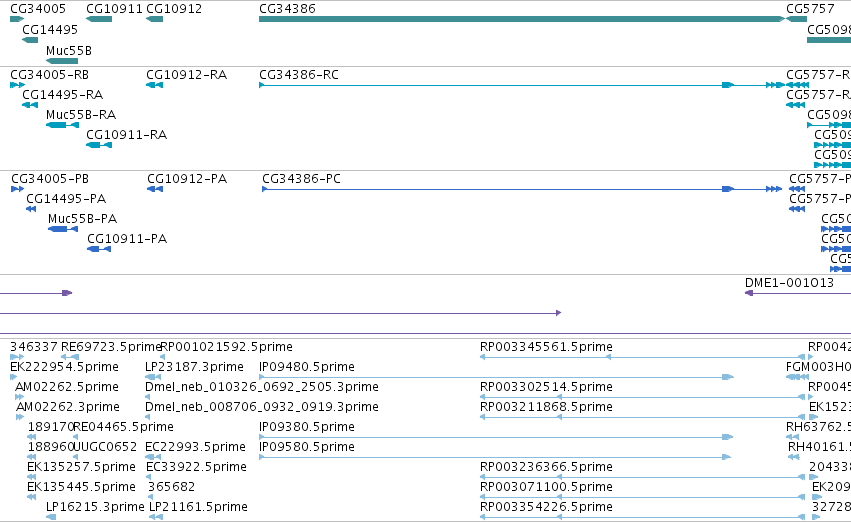Click the CG10911 gene label
Viewport: 851px width, 522px height.
[x=115, y=9]
